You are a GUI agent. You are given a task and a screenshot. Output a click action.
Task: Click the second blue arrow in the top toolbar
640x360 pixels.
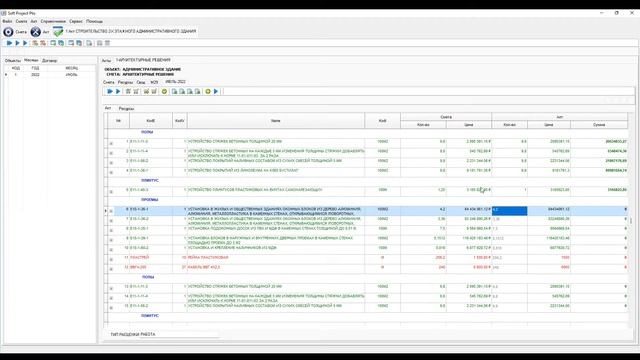[x=17, y=43]
